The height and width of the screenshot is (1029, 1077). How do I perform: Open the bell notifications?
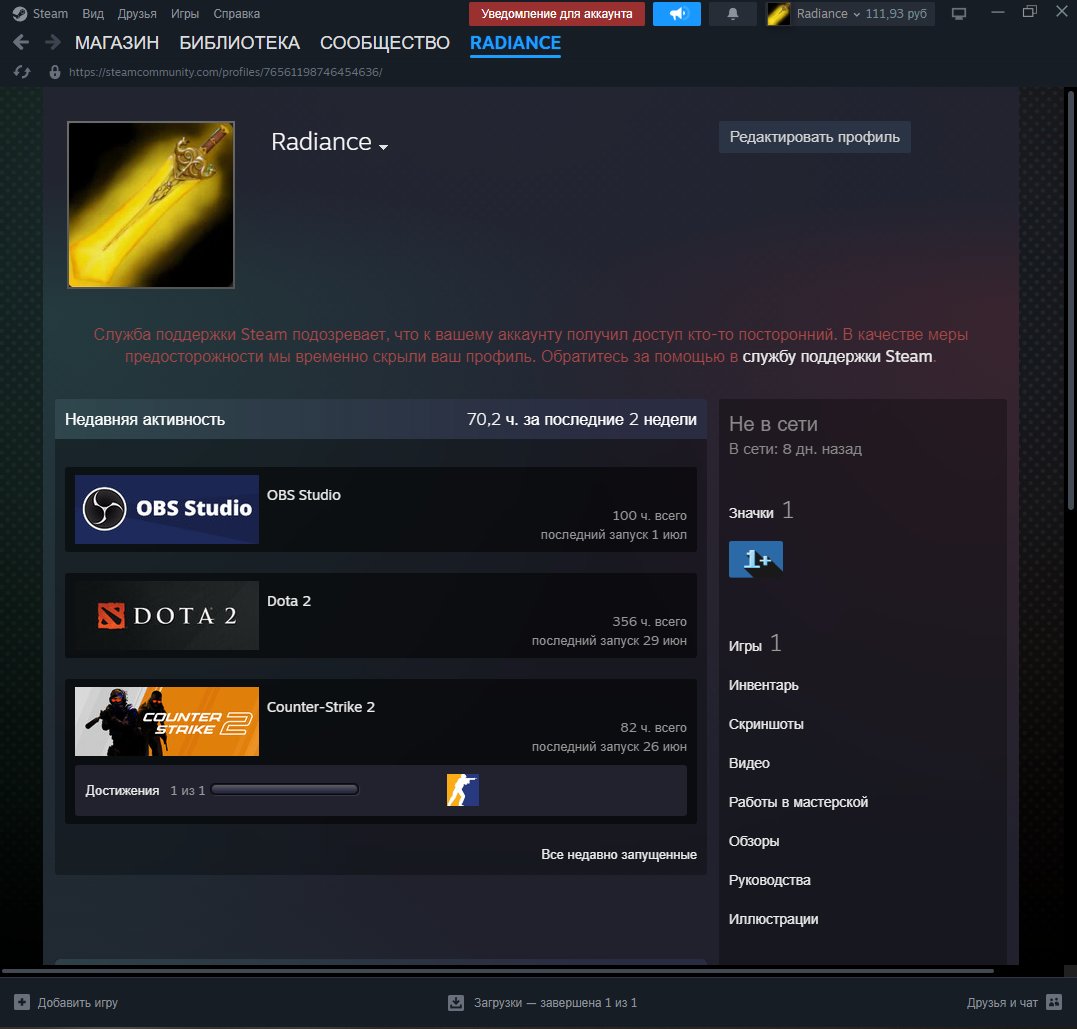pos(733,14)
